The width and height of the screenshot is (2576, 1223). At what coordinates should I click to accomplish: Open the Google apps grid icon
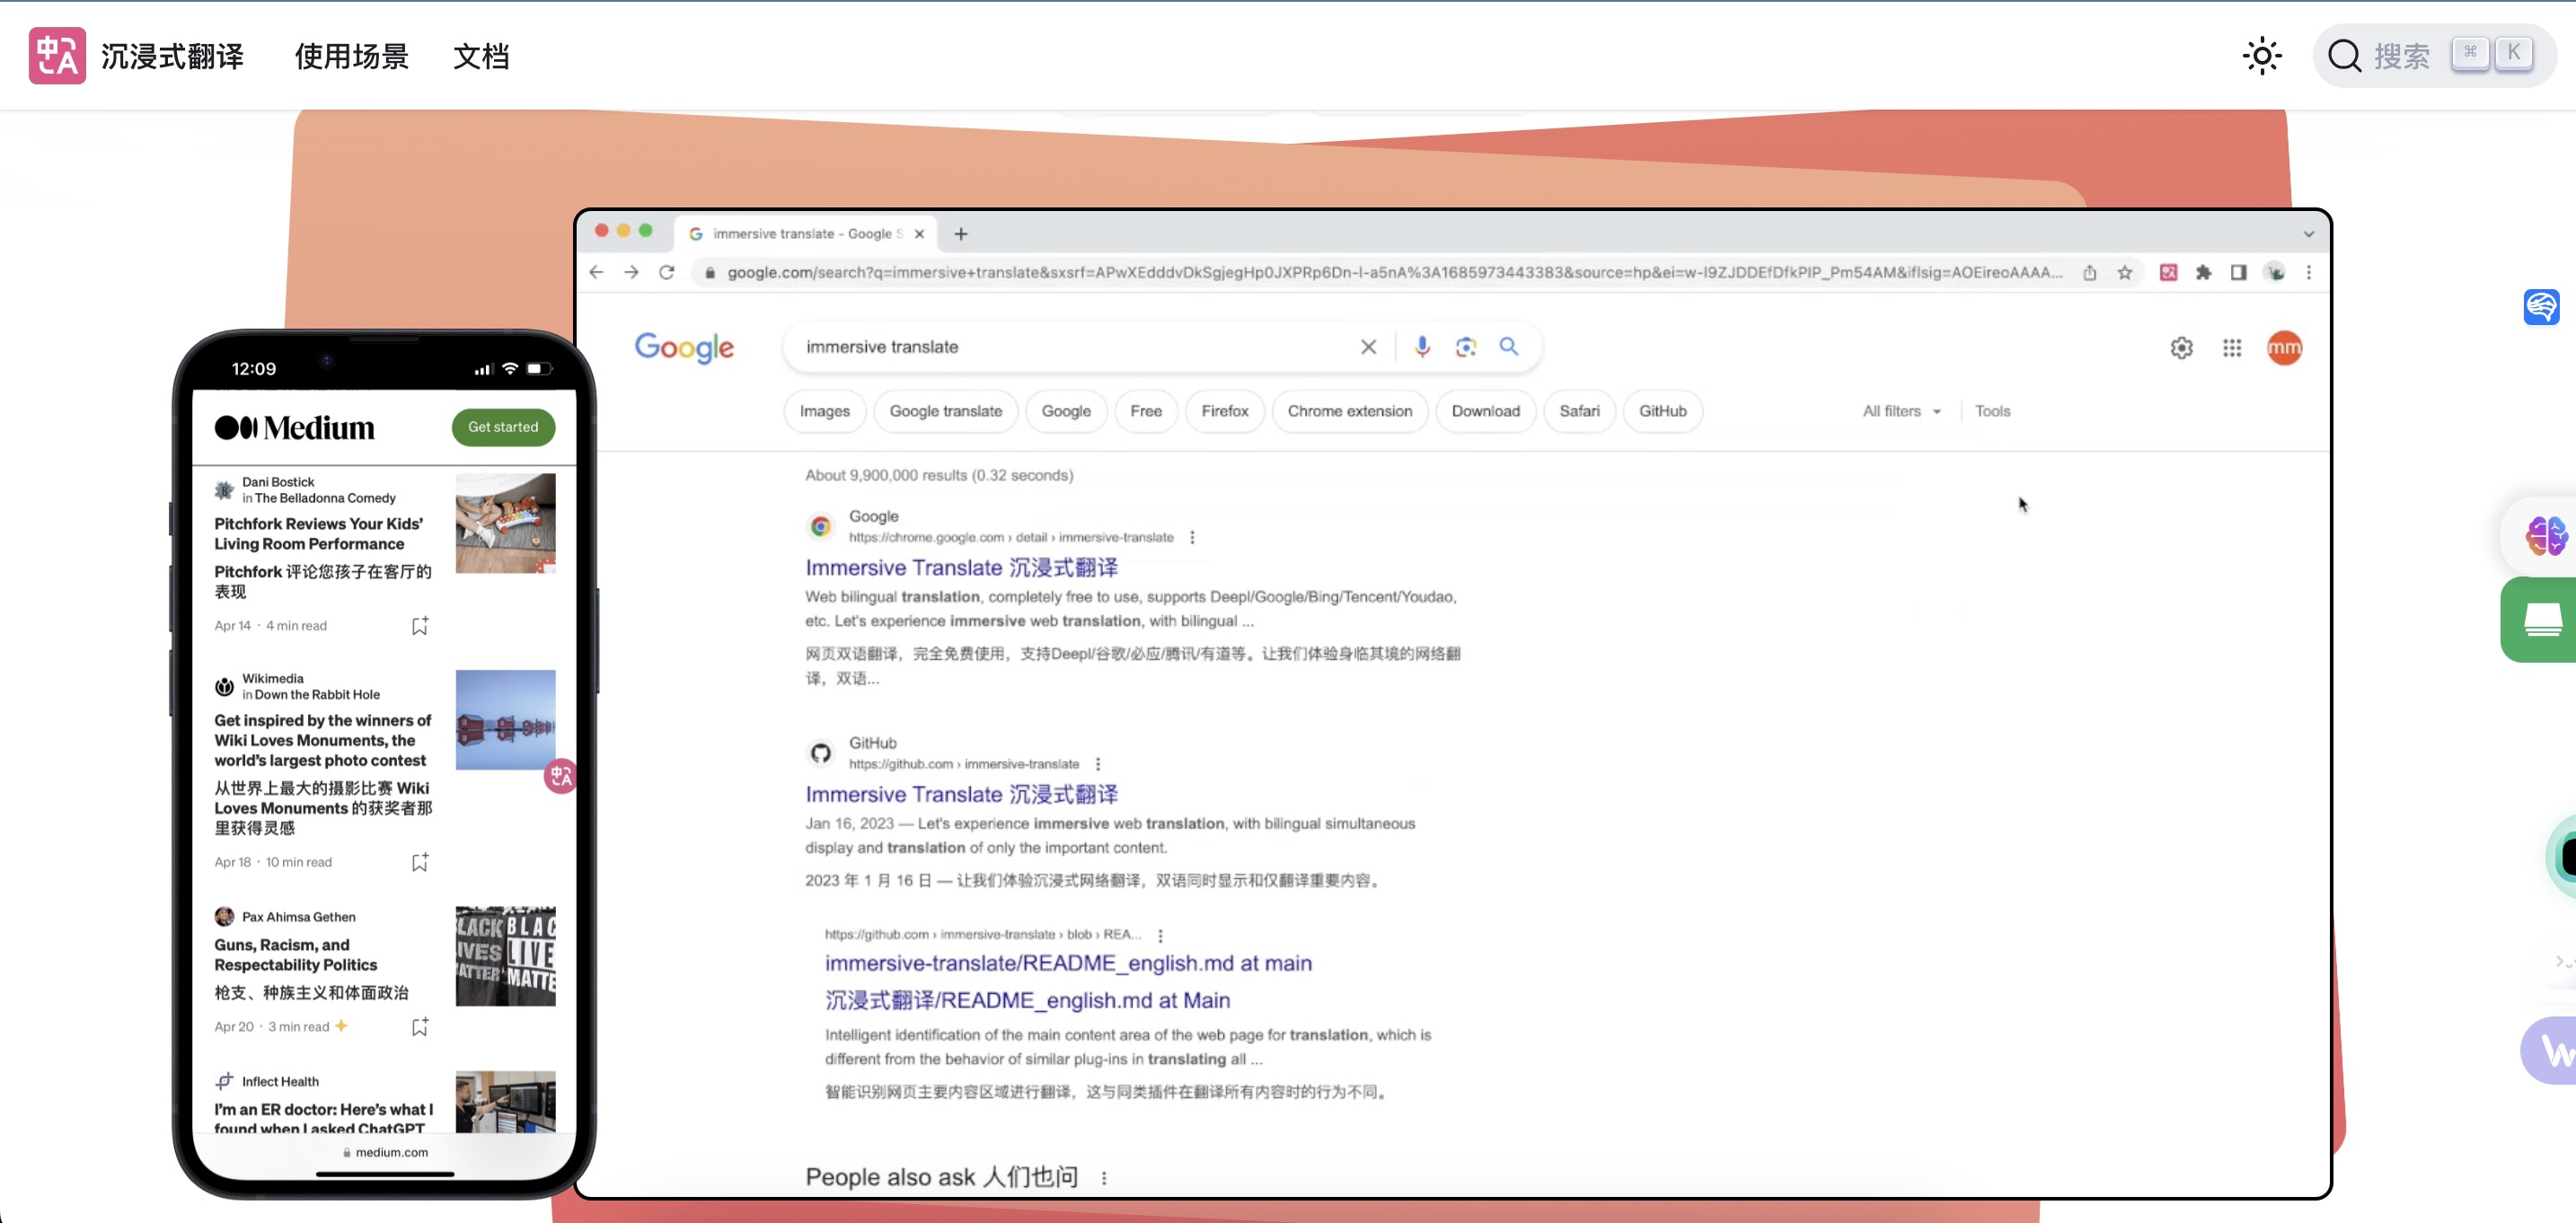2231,348
